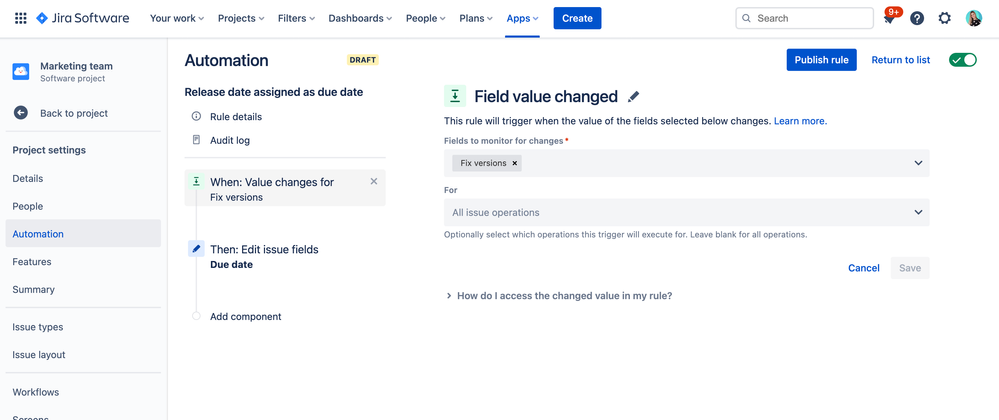Click the Return to list link
The image size is (999, 420).
900,60
